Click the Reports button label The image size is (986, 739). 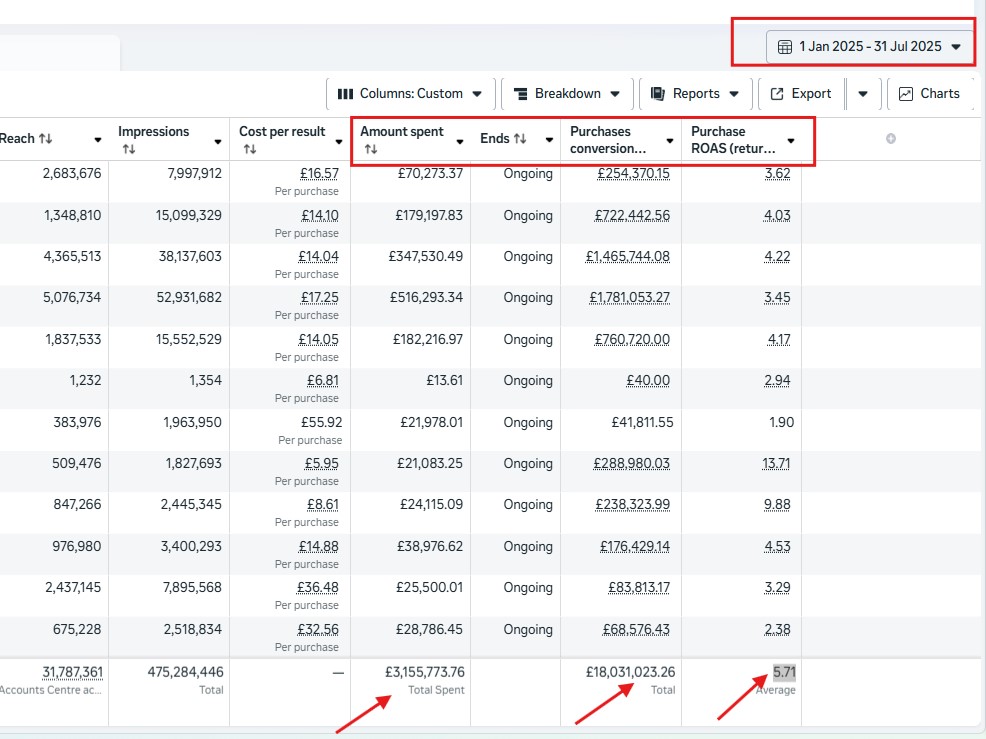point(696,94)
